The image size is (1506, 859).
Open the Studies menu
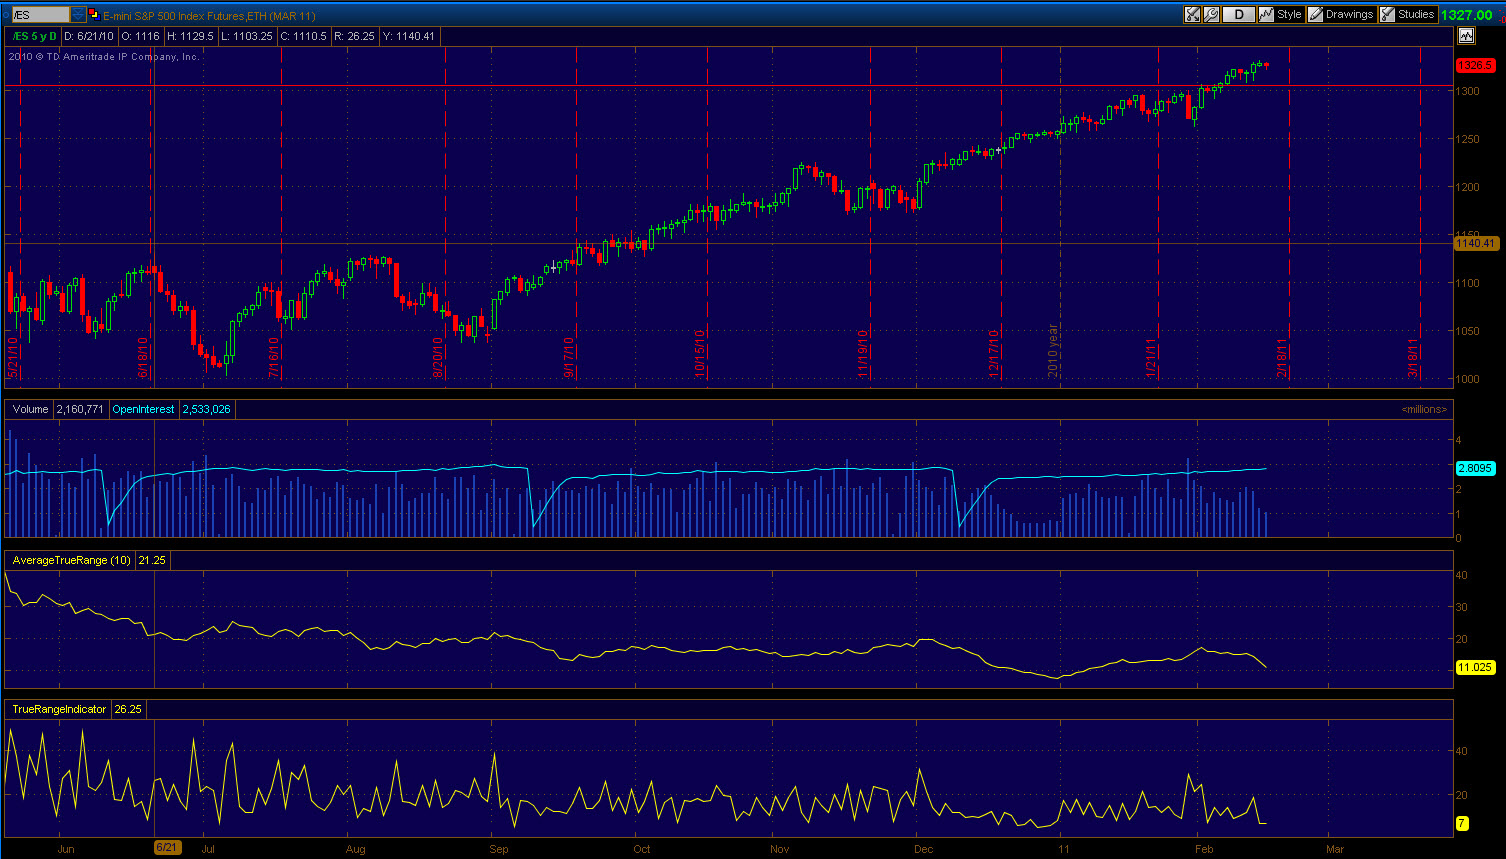point(1408,14)
